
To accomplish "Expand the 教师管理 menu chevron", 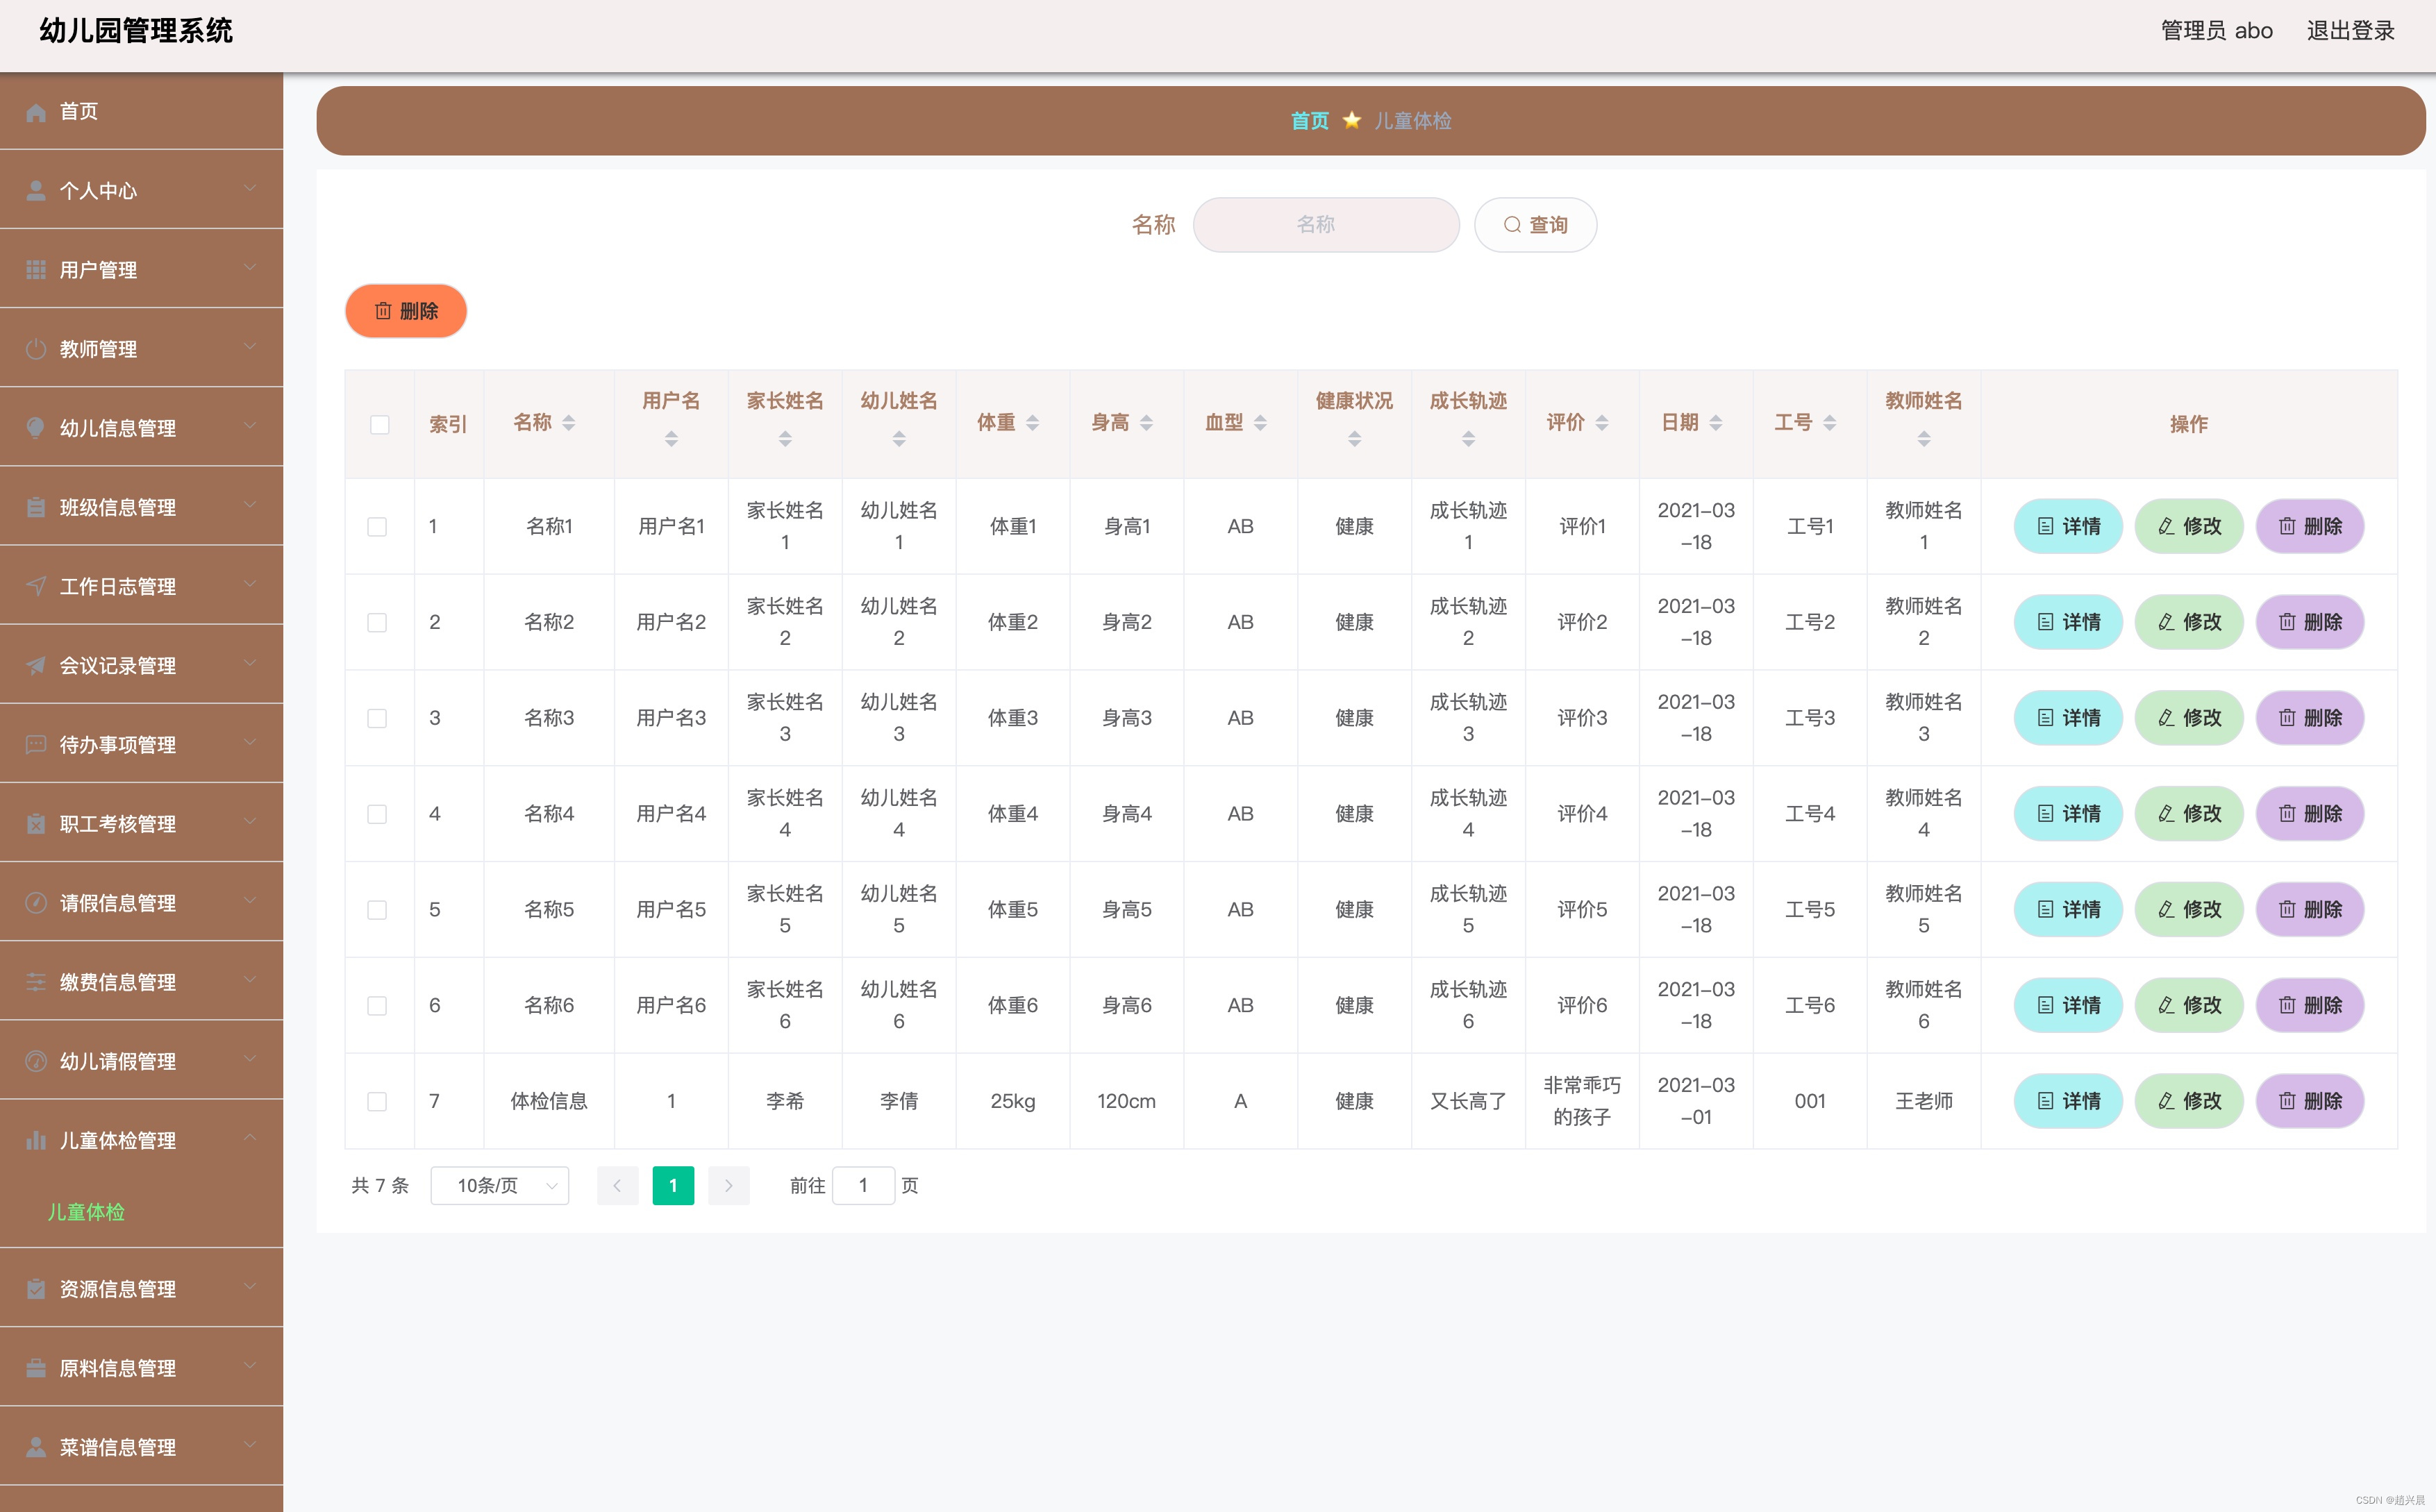I will (x=250, y=346).
